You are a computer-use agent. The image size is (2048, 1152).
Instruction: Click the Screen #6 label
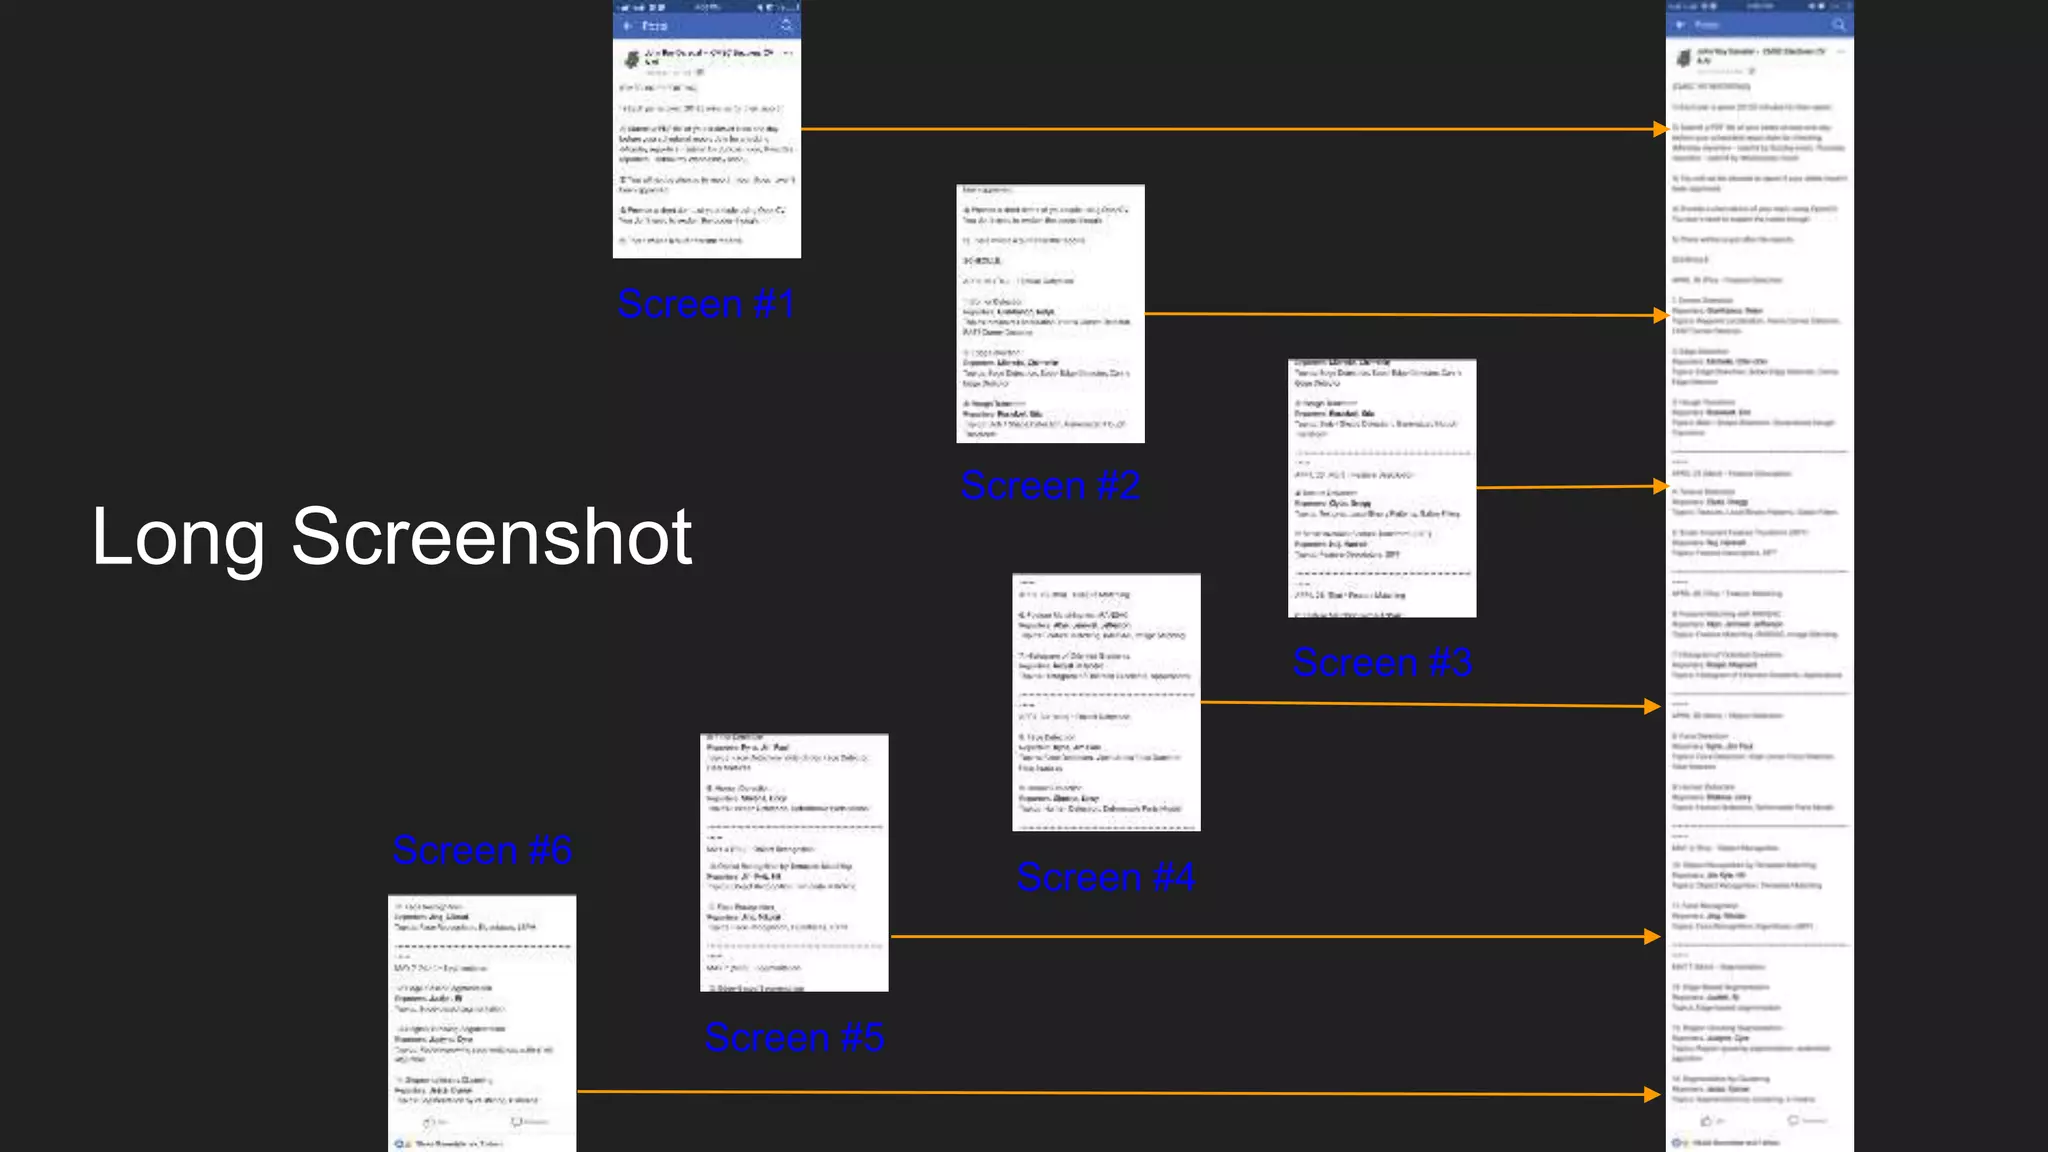click(x=482, y=850)
